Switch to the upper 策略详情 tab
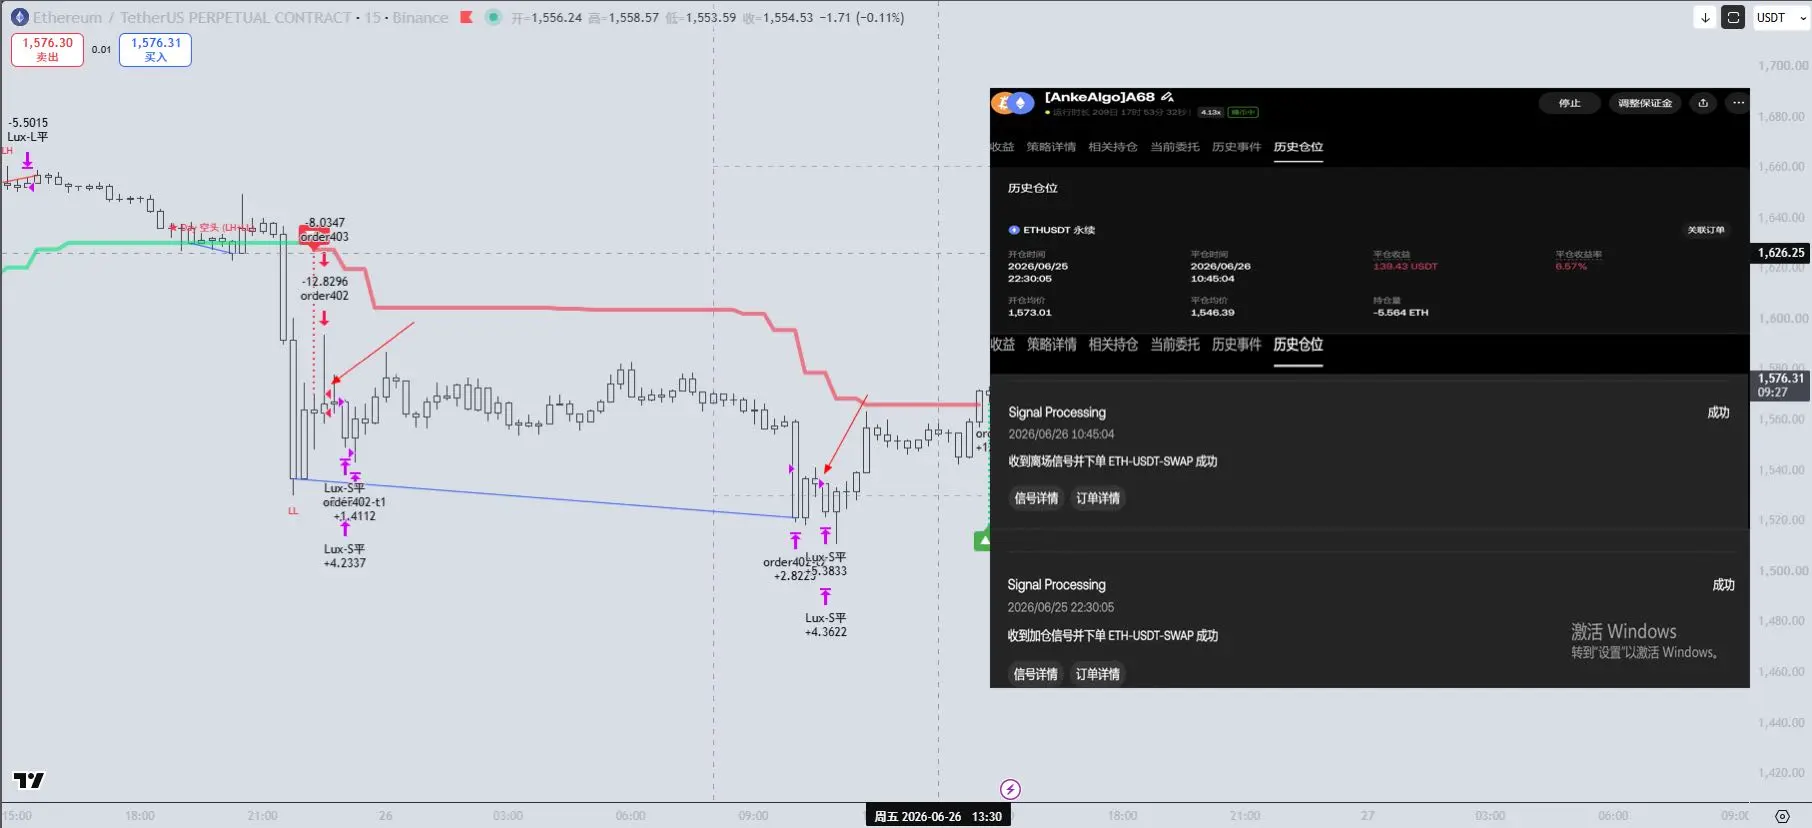 [x=1051, y=147]
